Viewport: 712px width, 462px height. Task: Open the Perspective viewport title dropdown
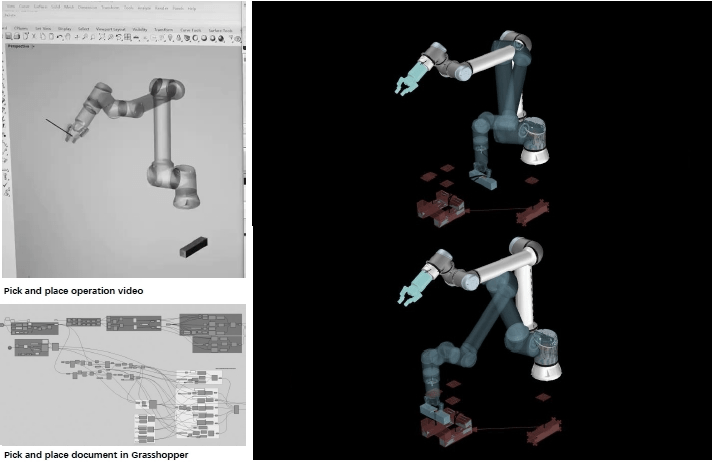coord(19,47)
